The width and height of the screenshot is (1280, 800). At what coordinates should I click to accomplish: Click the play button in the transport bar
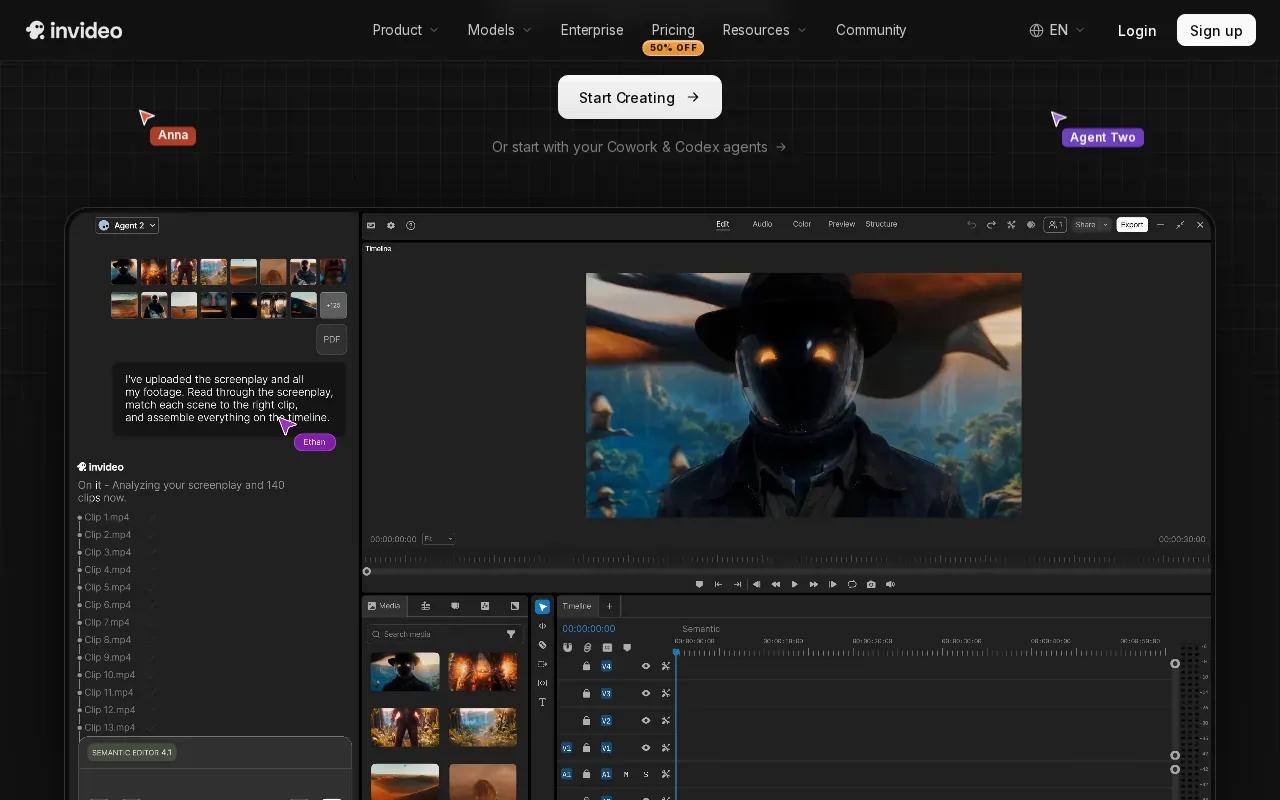point(795,584)
